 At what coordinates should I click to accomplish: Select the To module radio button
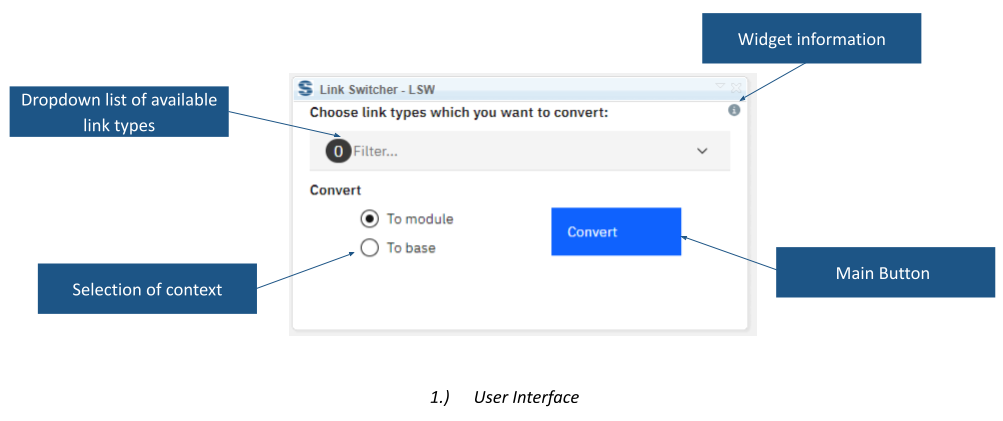click(x=370, y=219)
